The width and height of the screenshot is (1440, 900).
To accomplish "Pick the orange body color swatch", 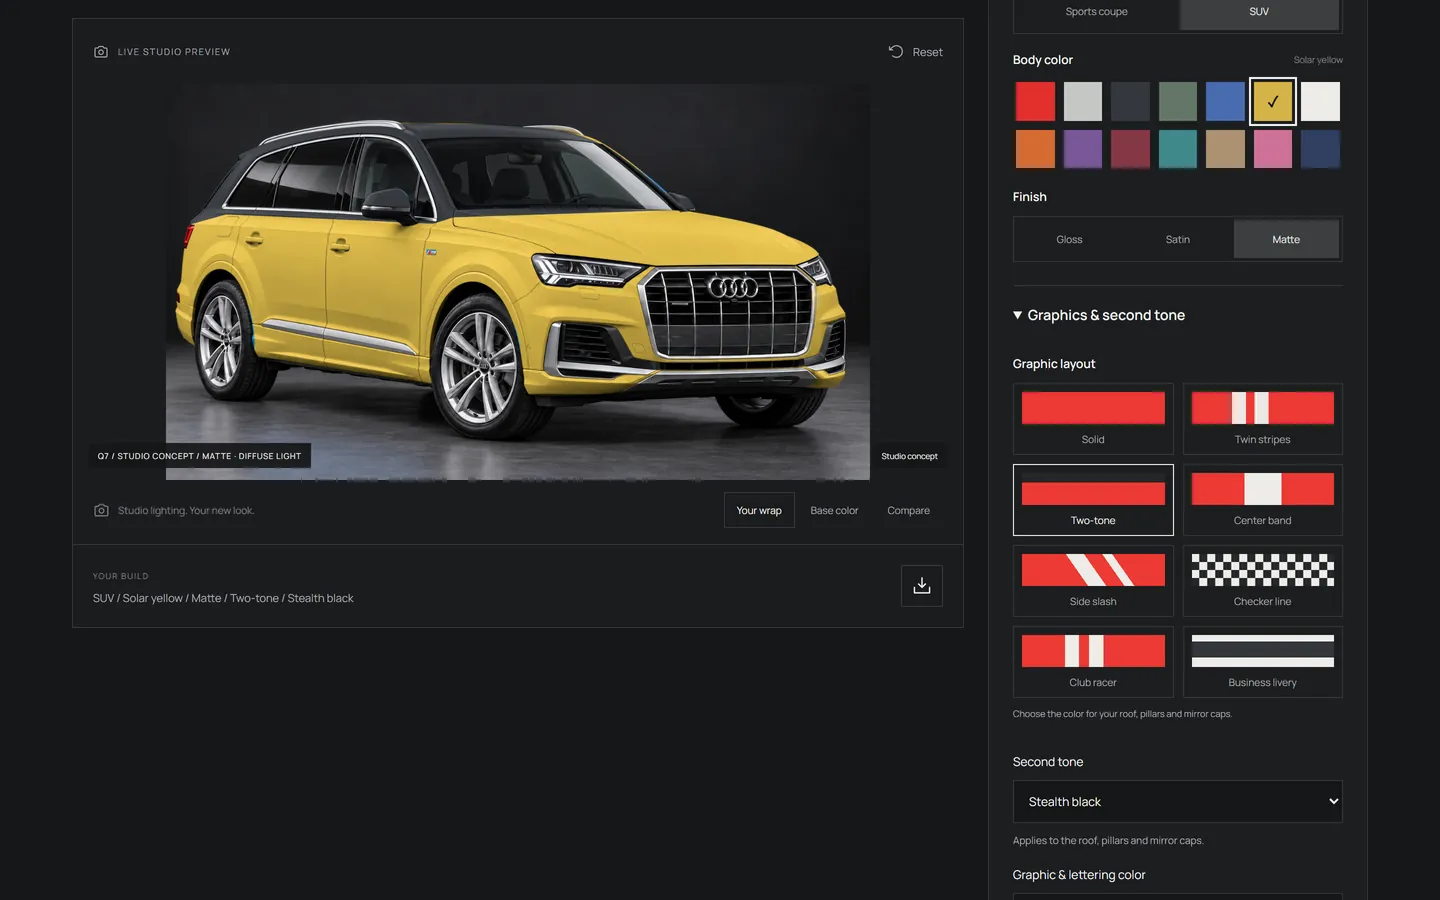I will pos(1035,149).
